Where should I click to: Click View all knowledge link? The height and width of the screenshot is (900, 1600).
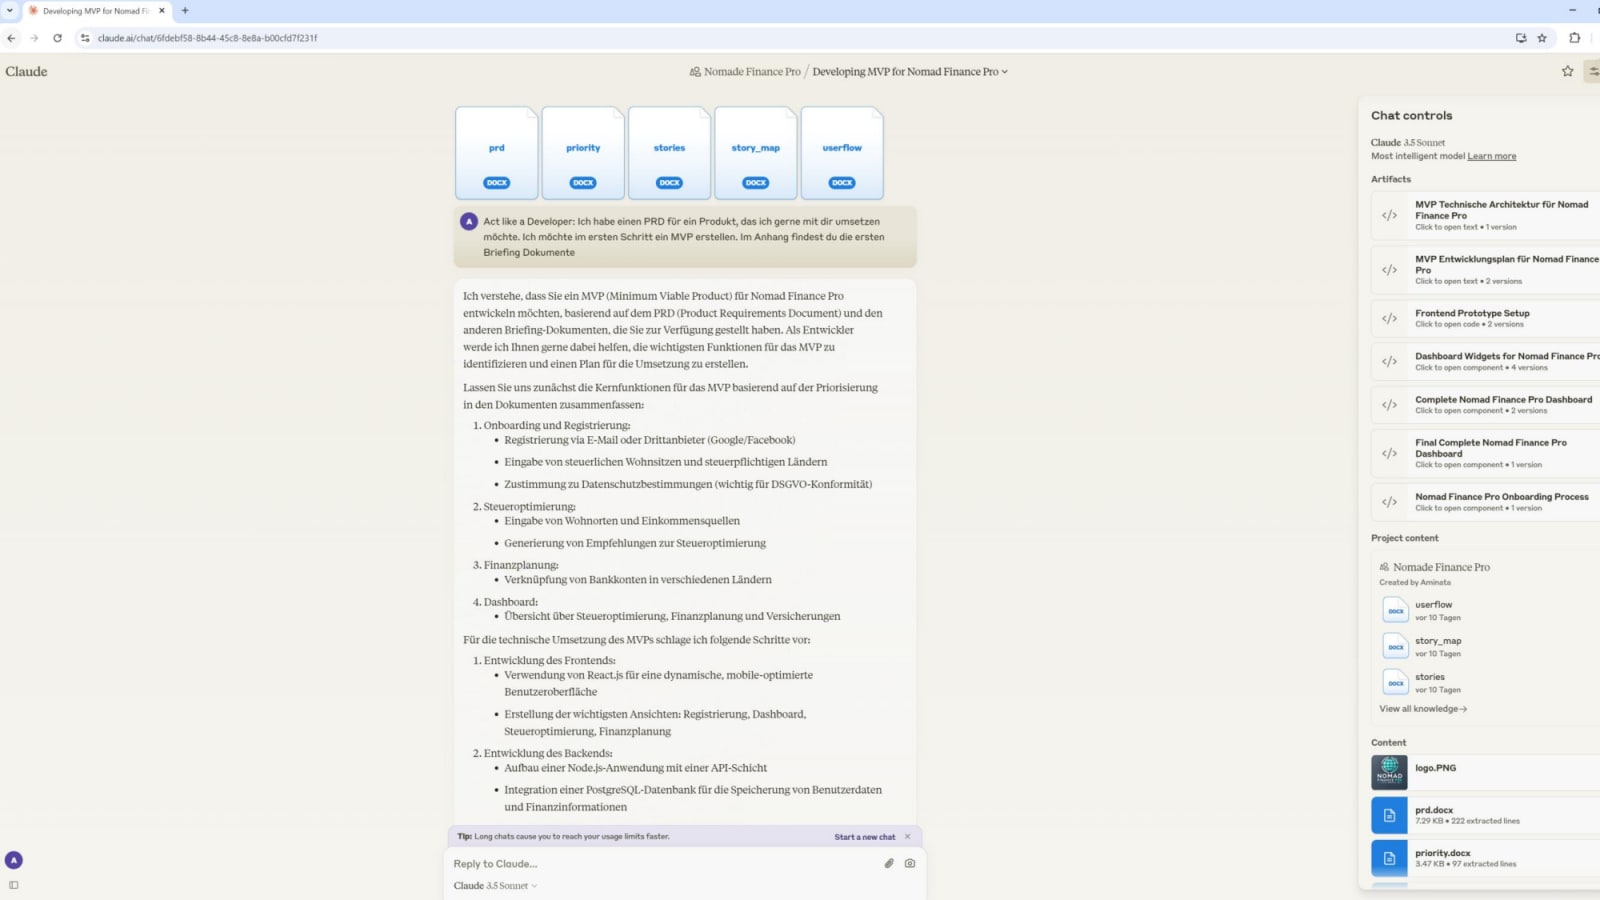(1423, 709)
